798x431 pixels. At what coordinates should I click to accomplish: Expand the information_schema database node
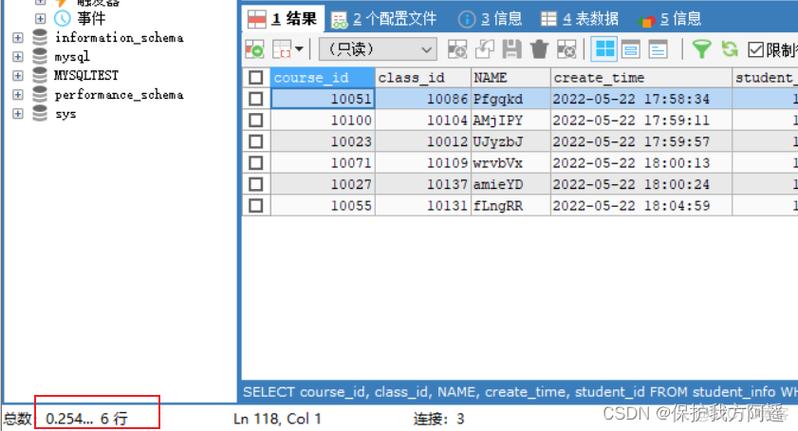[x=18, y=38]
